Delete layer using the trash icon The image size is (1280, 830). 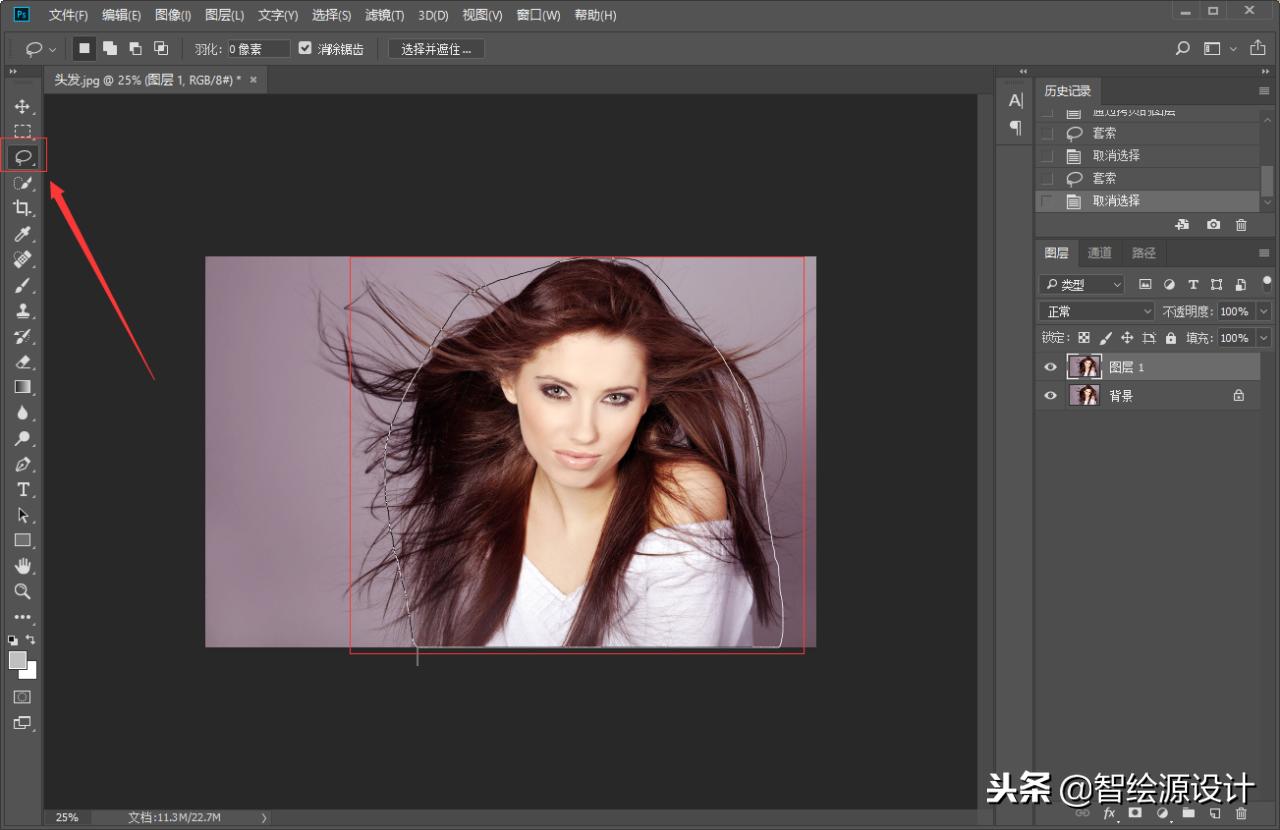tap(1241, 814)
